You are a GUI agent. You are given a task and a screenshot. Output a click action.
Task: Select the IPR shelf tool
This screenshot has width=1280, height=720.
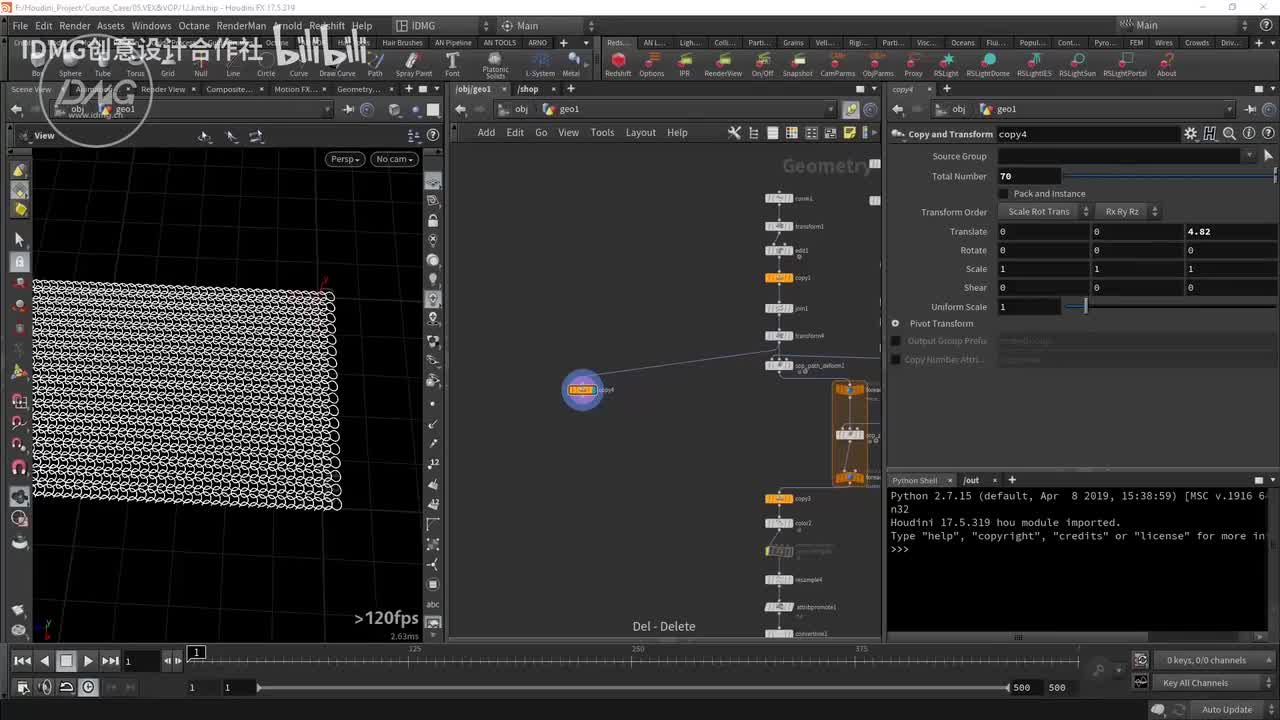684,62
